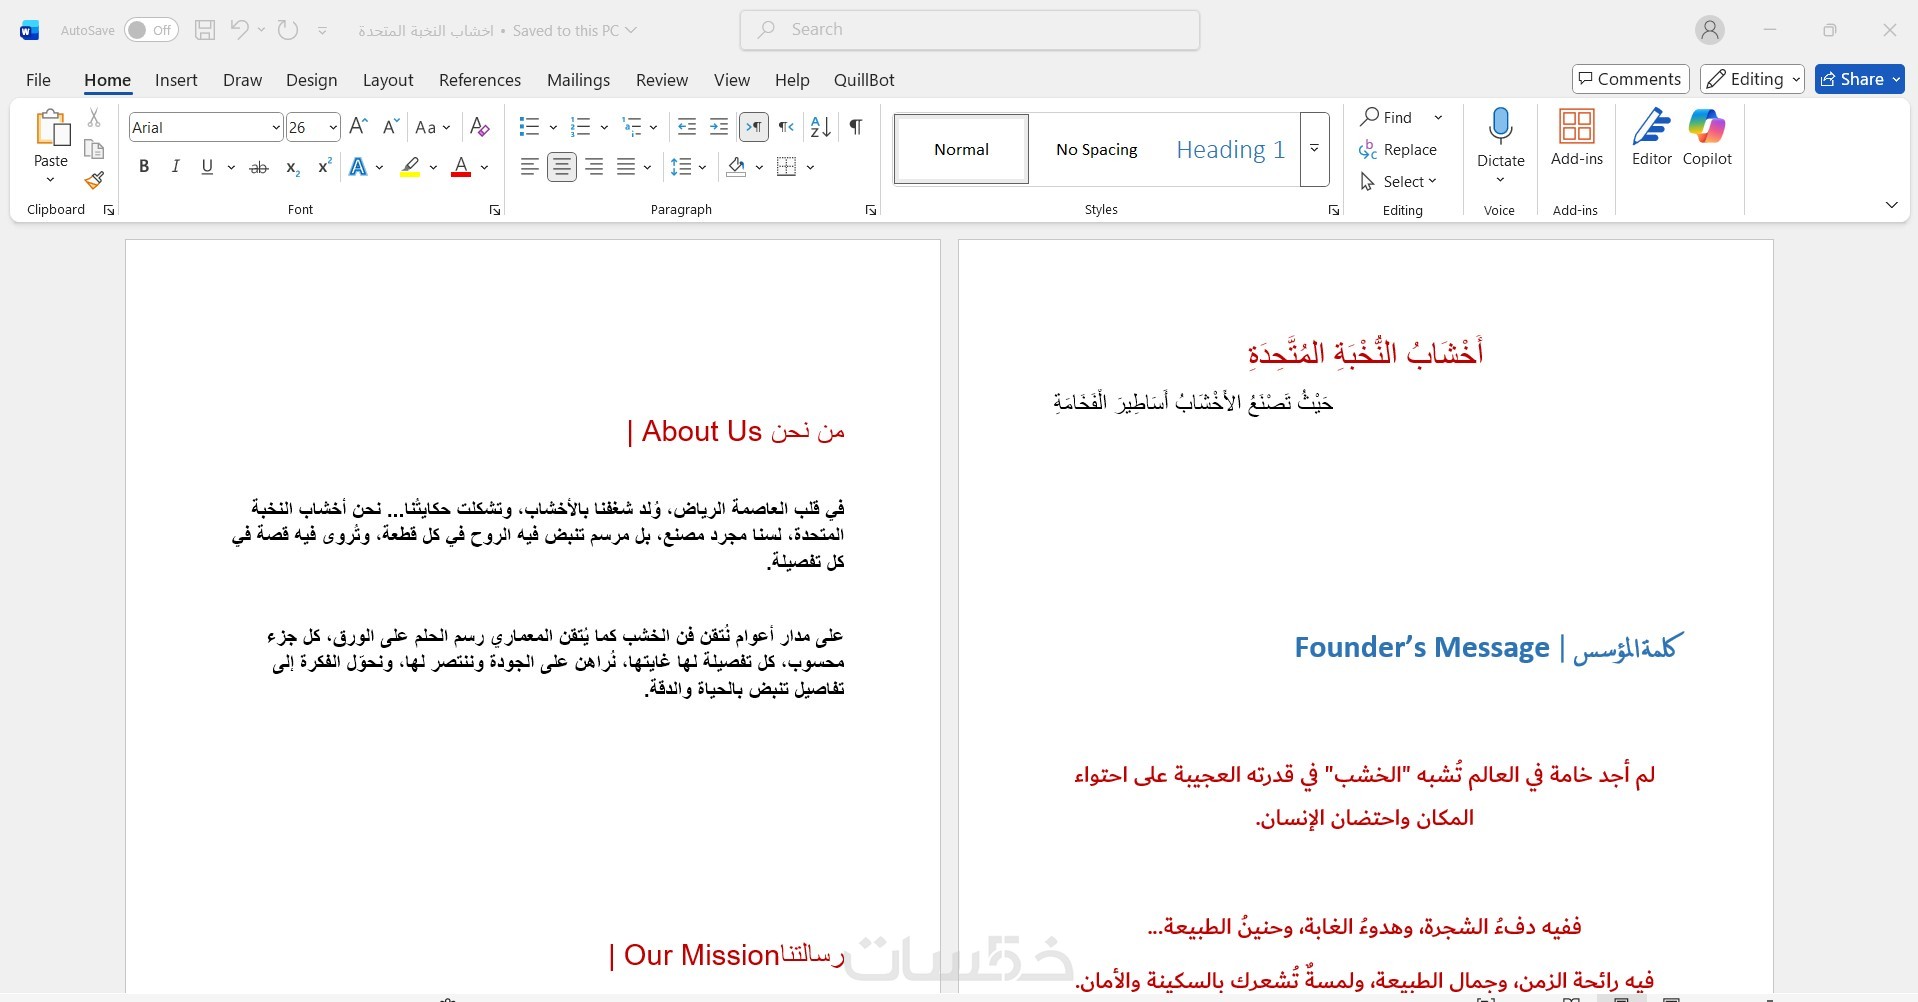Switch to the Layout tab

(x=388, y=80)
